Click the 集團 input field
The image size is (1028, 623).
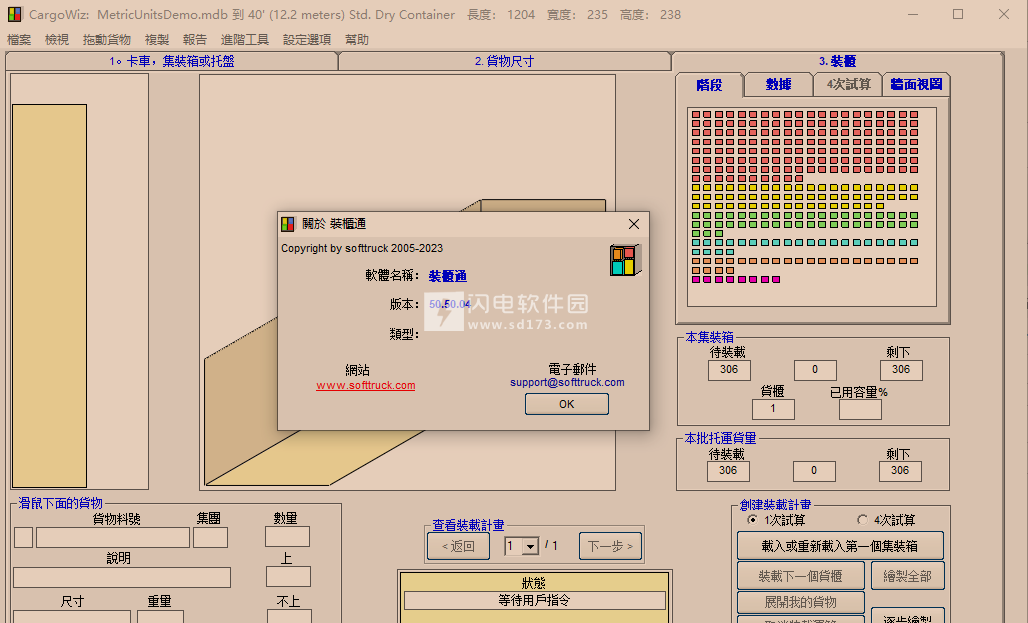(x=210, y=538)
